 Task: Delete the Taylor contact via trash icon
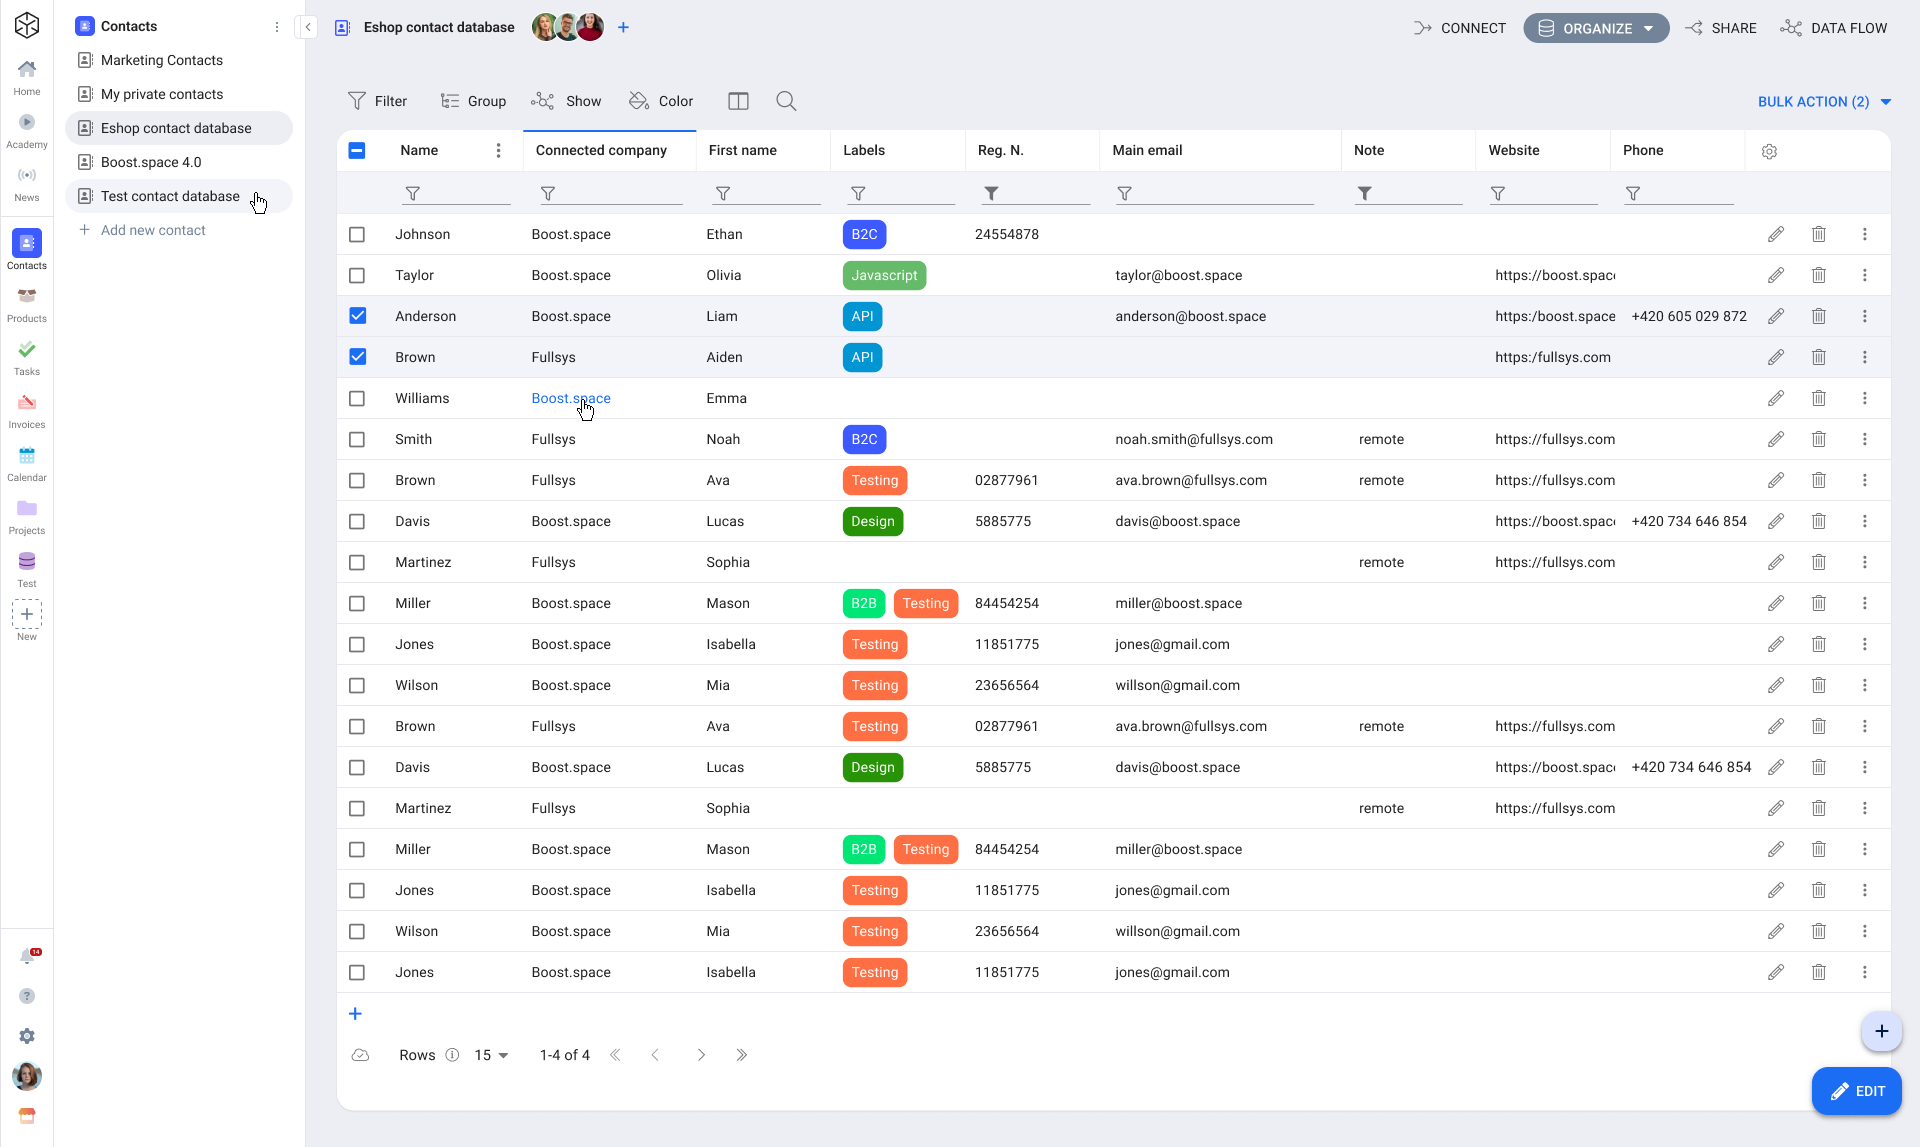click(1818, 275)
